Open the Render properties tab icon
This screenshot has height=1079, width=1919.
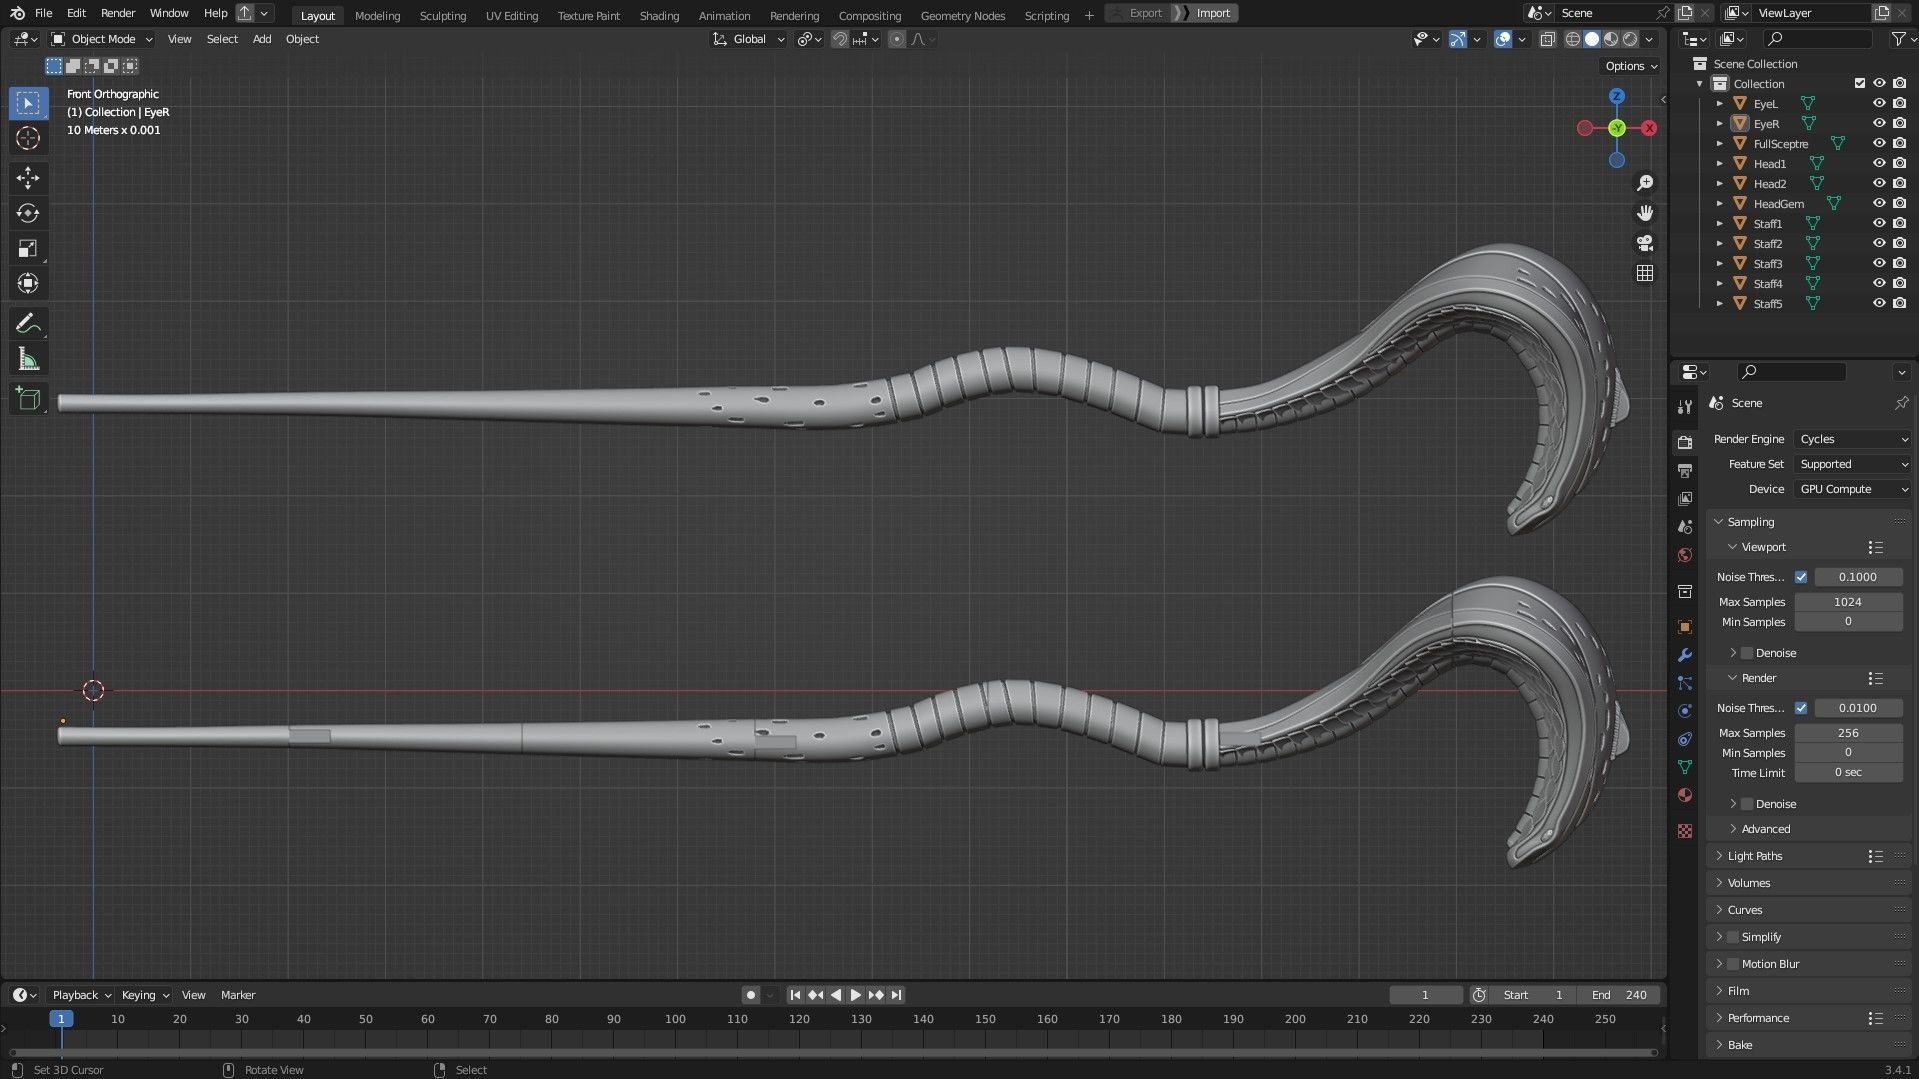coord(1685,443)
